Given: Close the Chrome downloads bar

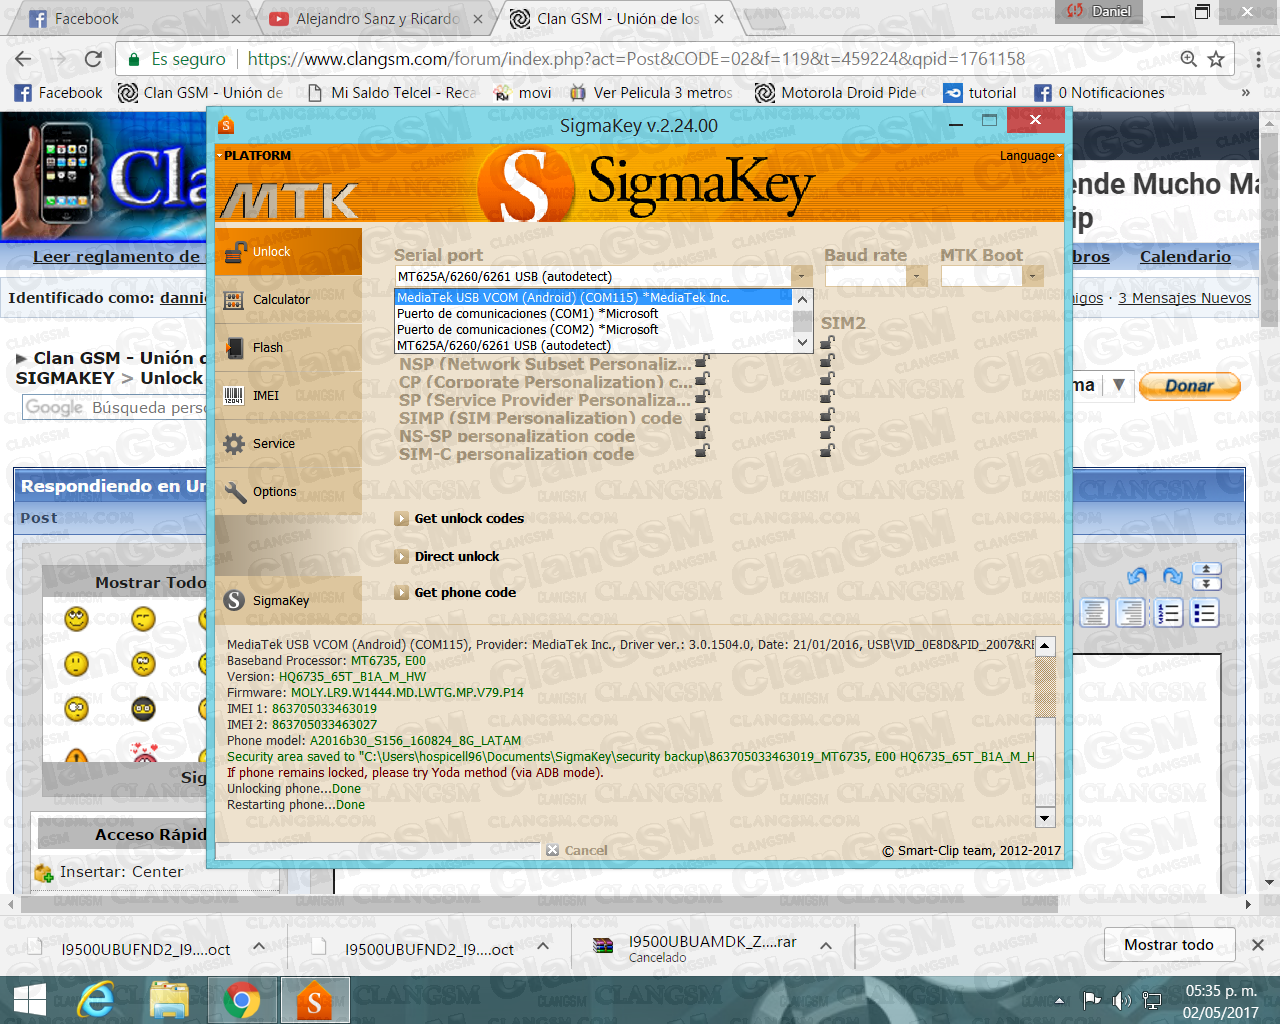Looking at the screenshot, I should tap(1258, 945).
